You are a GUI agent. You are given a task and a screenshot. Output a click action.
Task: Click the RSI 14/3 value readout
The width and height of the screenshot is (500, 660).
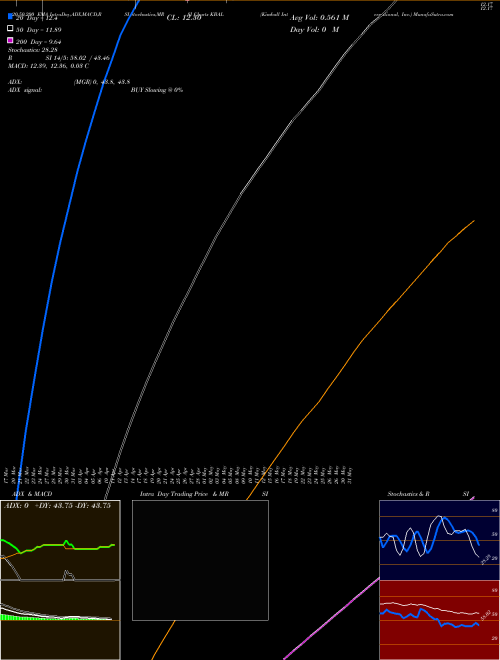[x=78, y=58]
